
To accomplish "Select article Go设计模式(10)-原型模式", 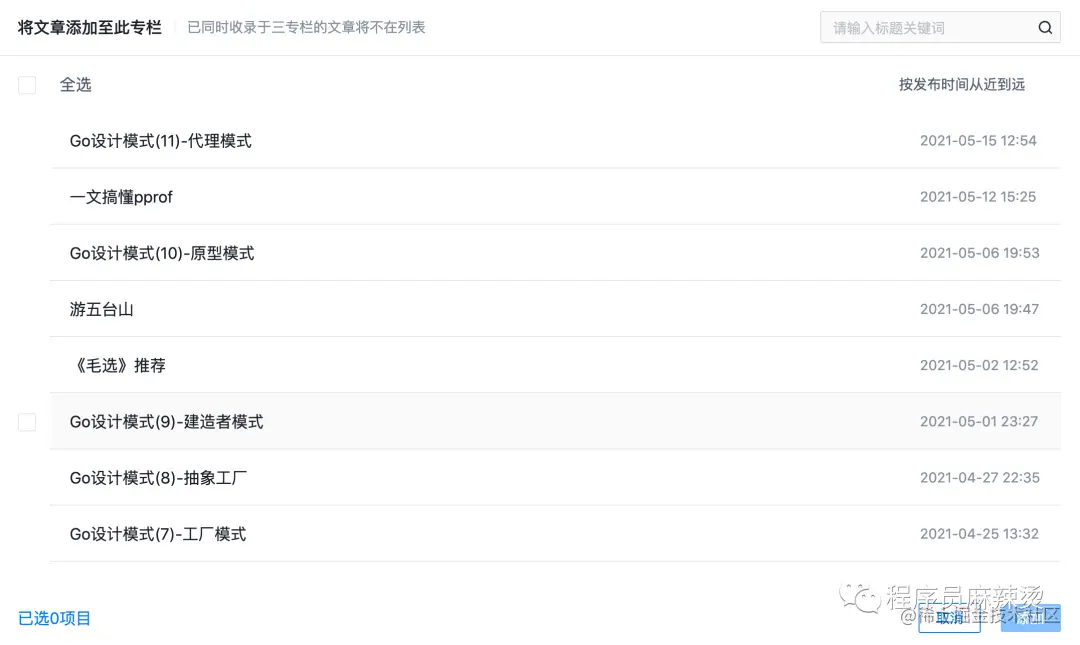I will [x=161, y=253].
